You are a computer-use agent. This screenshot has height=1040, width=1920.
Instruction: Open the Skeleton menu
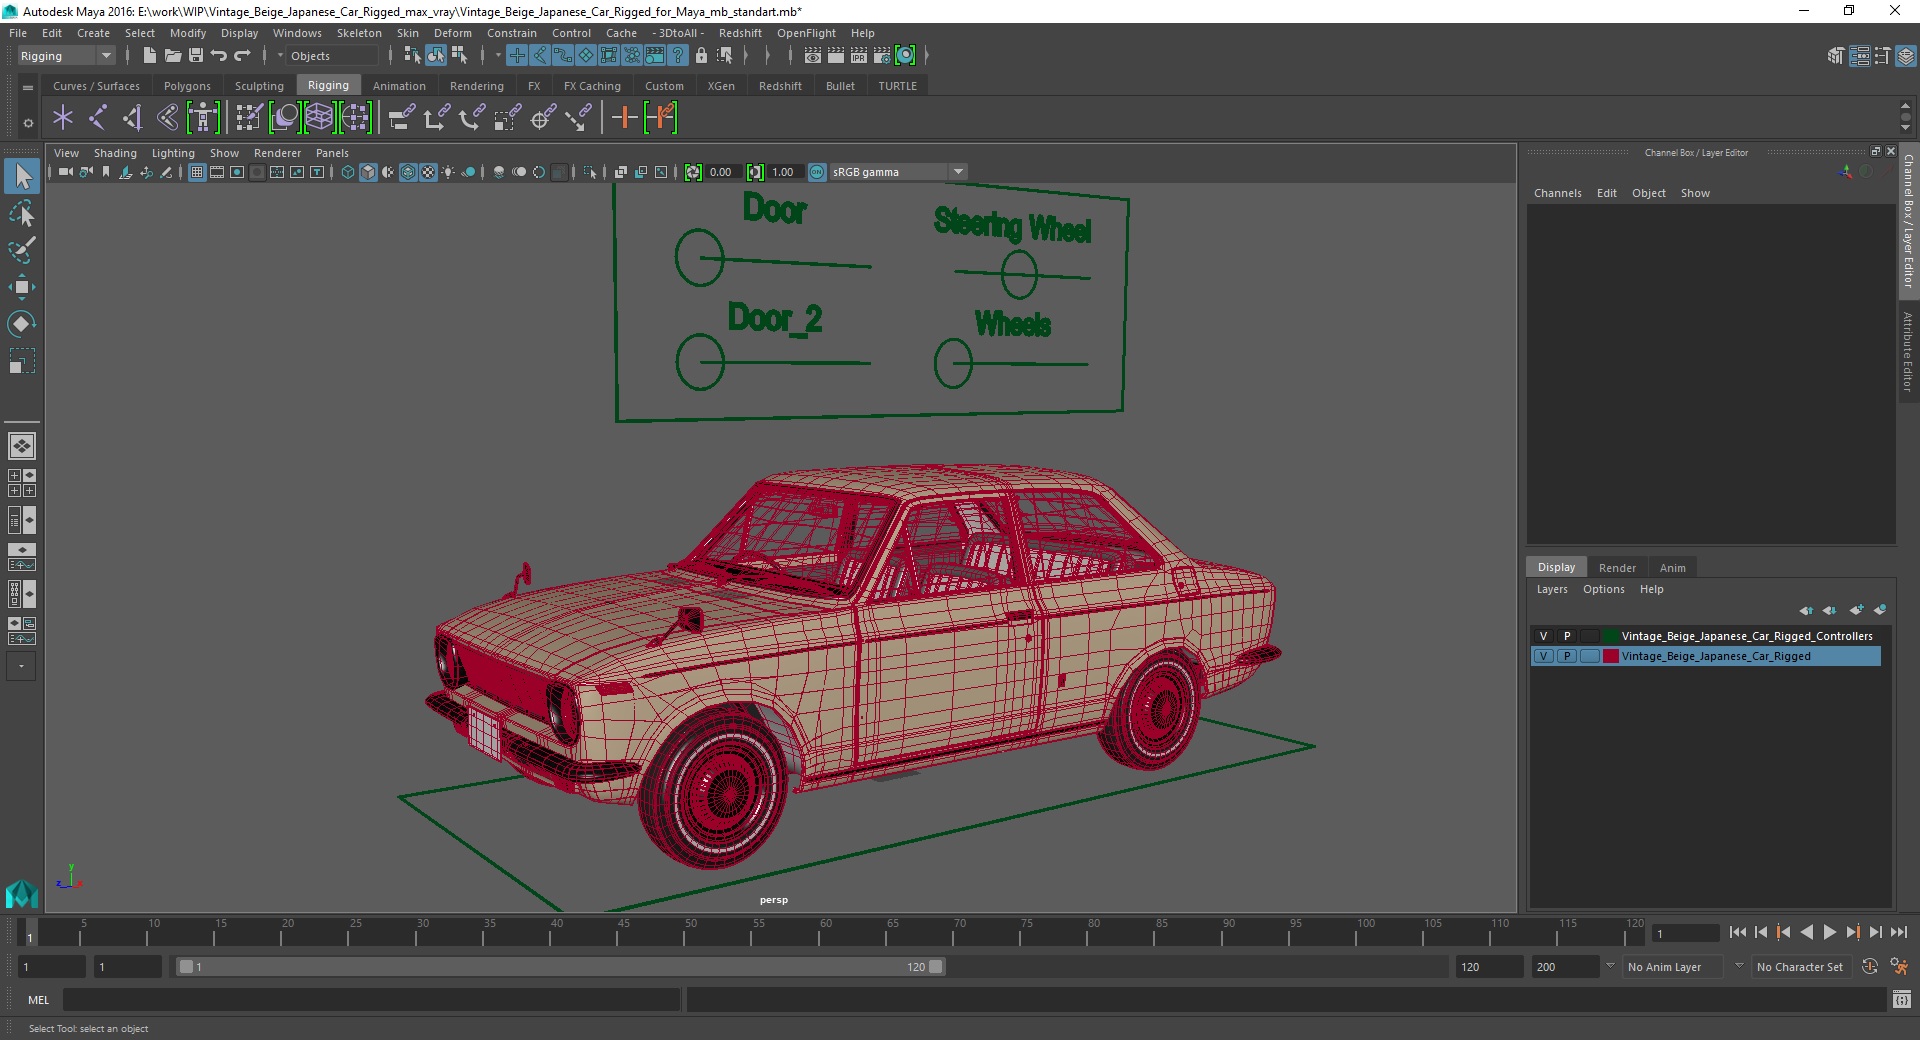coord(359,33)
